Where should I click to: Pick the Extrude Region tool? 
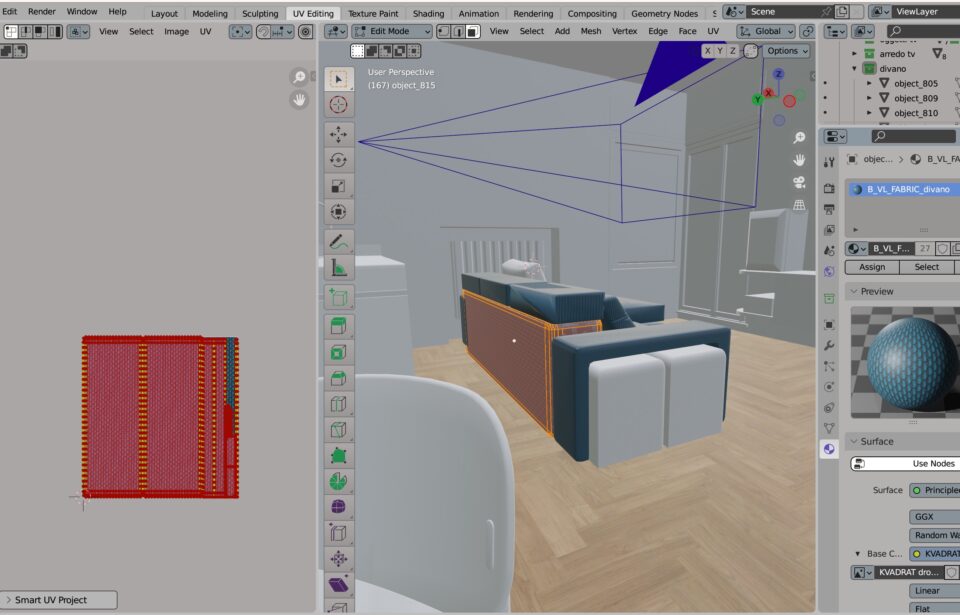(x=338, y=325)
